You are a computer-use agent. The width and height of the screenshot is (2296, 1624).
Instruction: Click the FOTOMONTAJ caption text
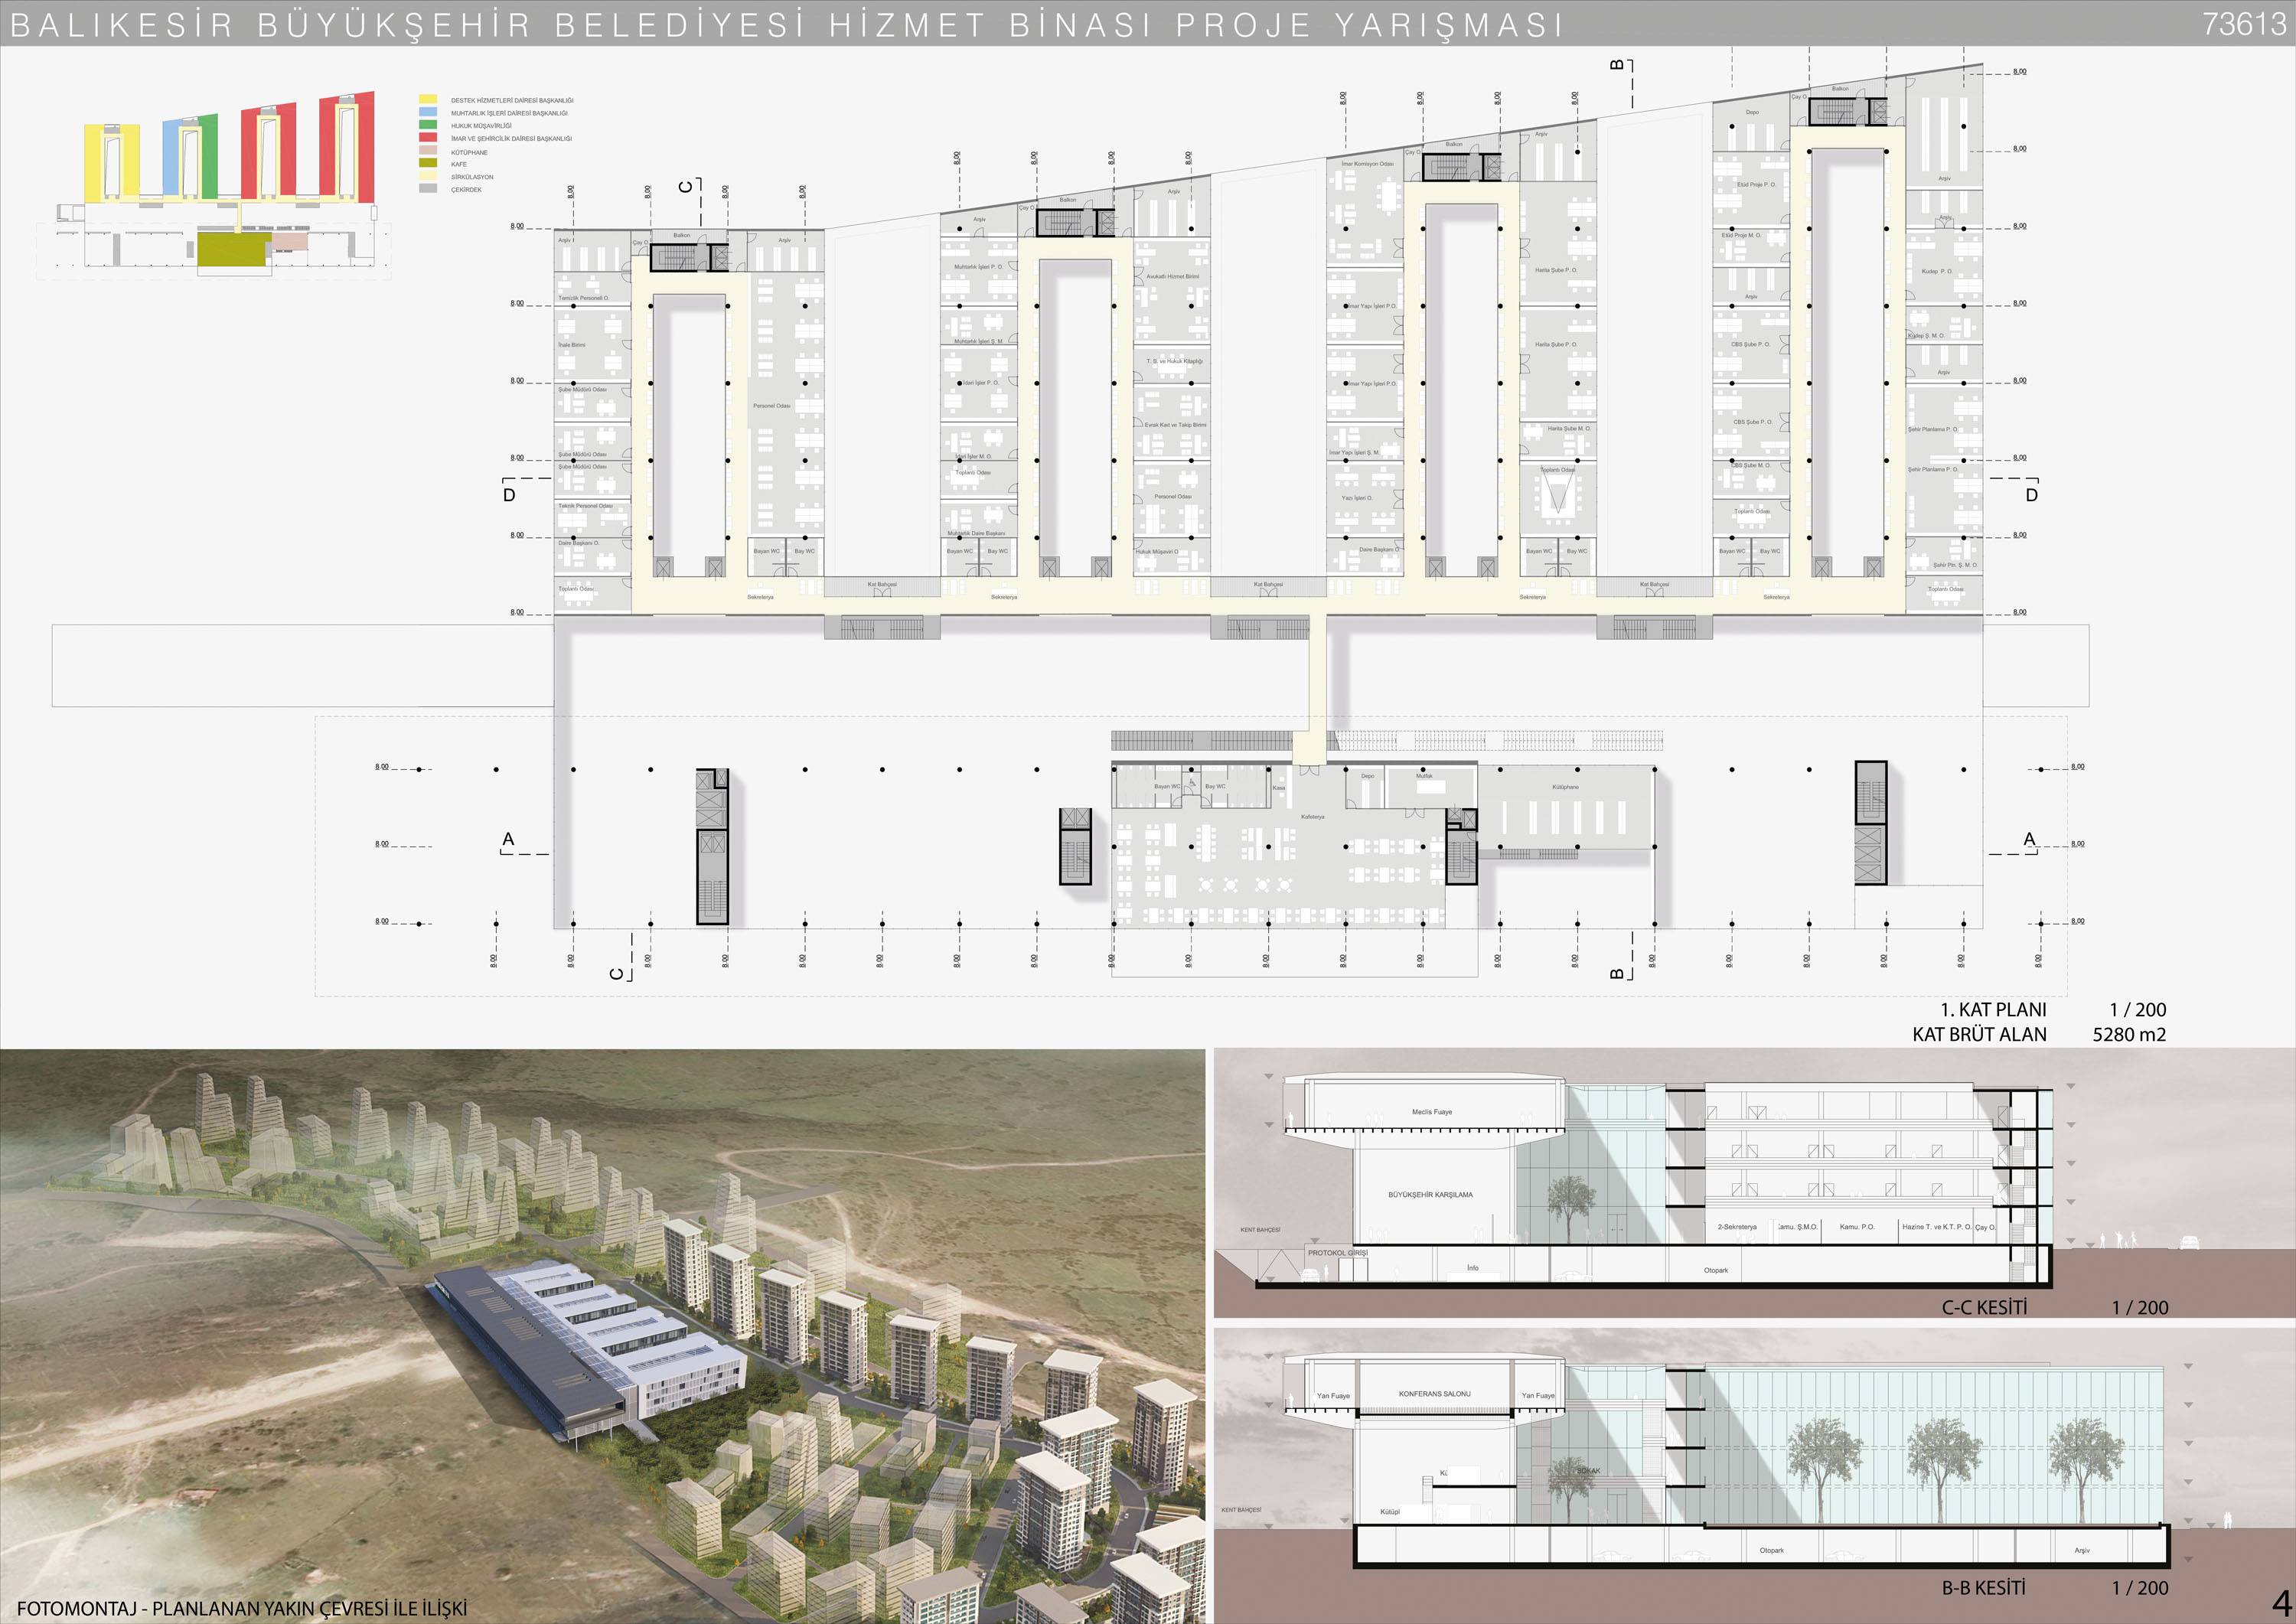241,1608
